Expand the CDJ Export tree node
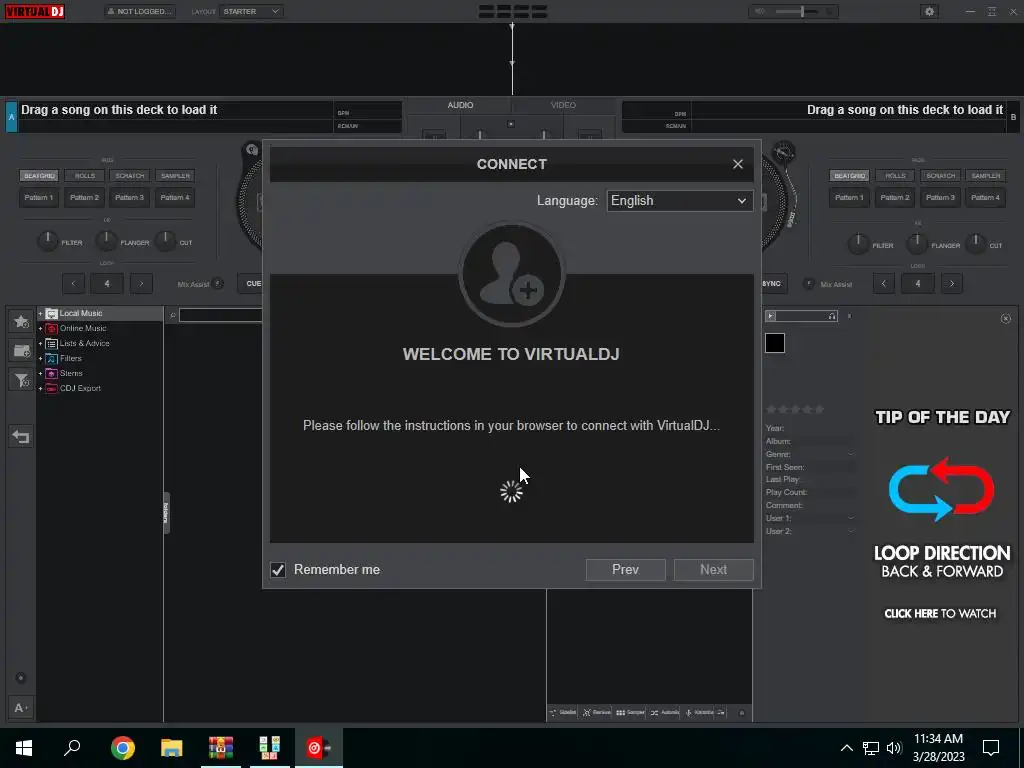 coord(40,389)
